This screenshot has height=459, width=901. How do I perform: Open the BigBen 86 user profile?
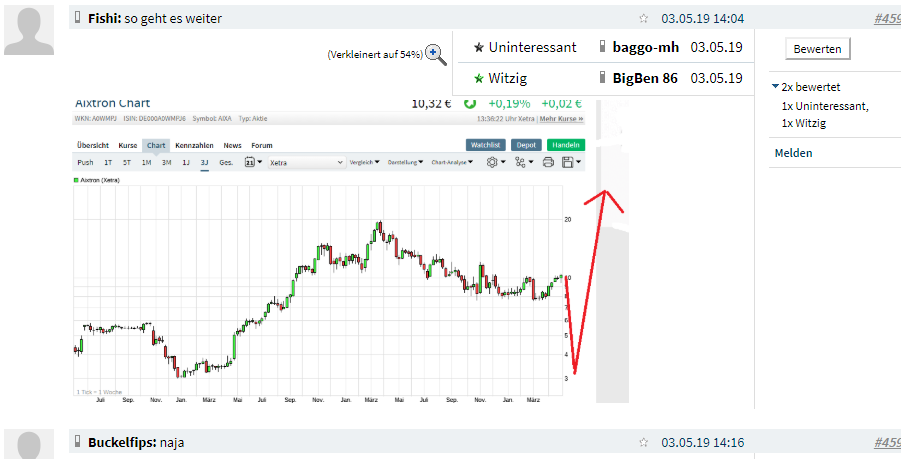coord(645,78)
